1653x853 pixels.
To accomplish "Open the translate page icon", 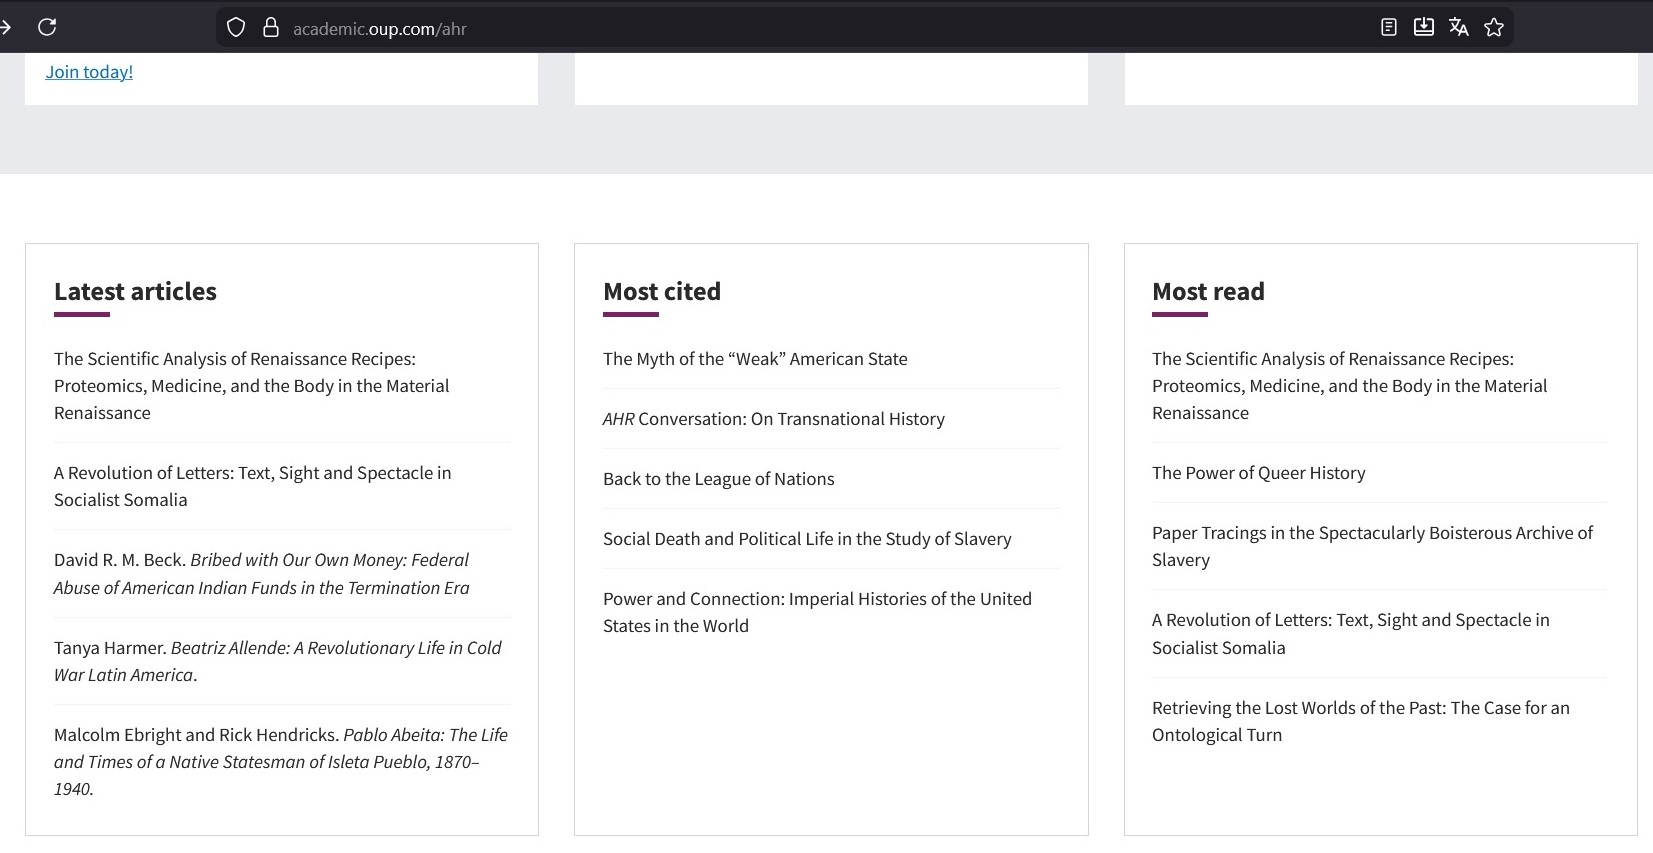I will [1458, 28].
